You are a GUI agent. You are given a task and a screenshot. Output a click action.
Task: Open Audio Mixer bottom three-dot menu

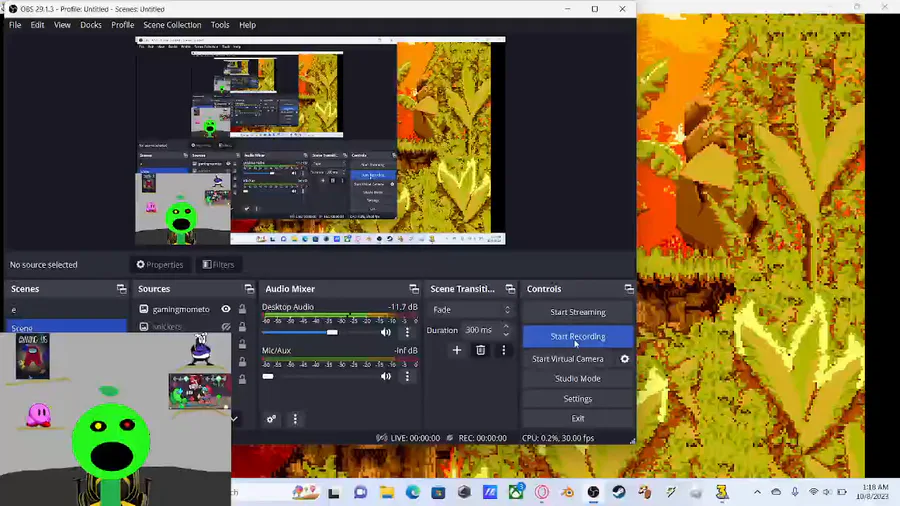(x=295, y=419)
